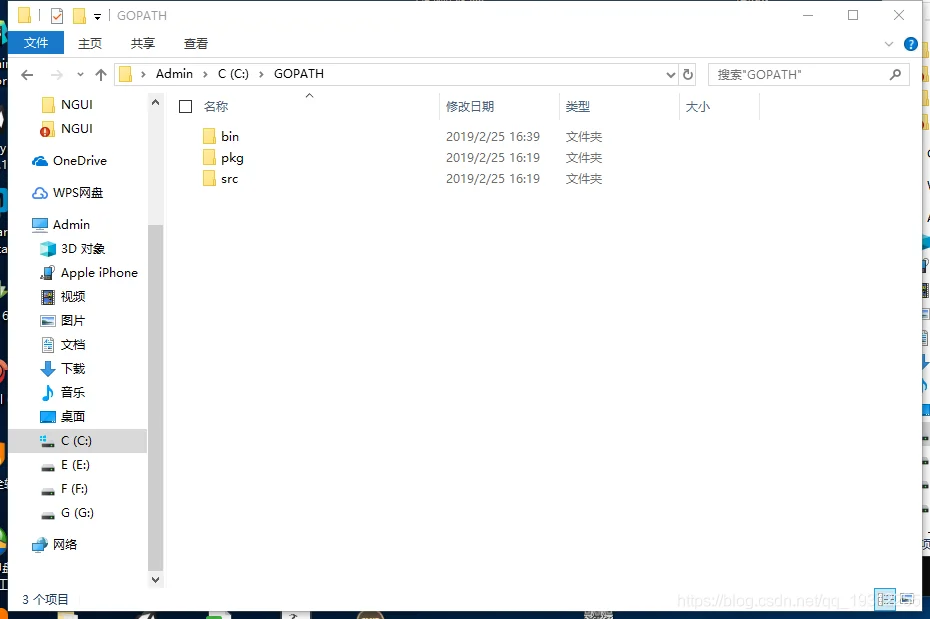Click the quick access properties checkmark icon
930x619 pixels.
(x=57, y=16)
